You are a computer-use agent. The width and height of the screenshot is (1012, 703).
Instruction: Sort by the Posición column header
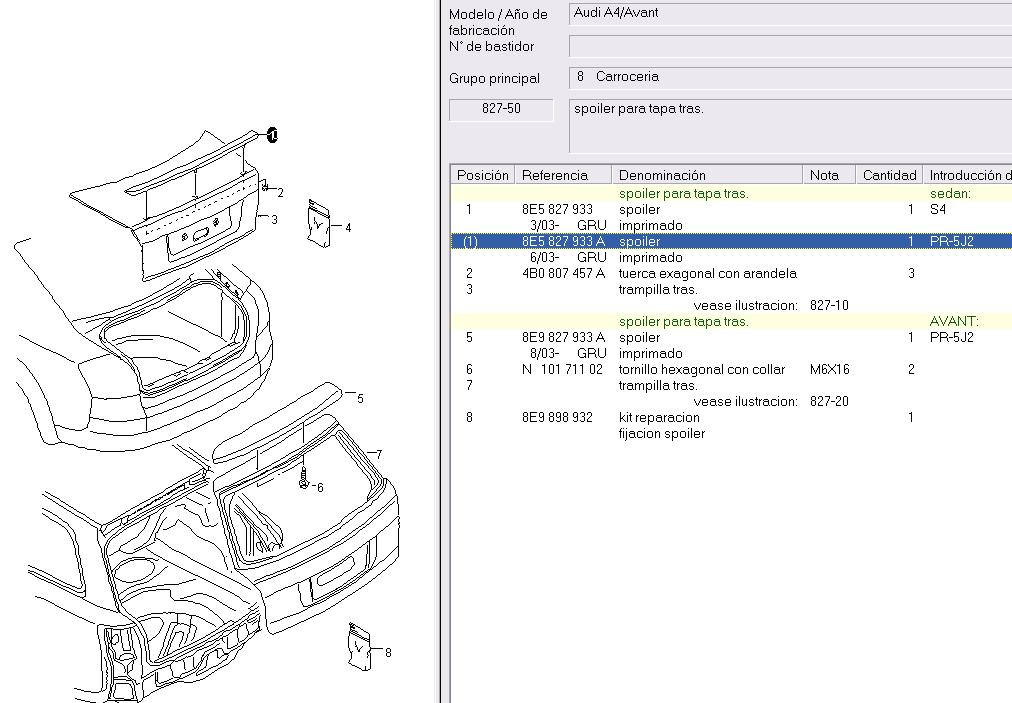[x=483, y=175]
